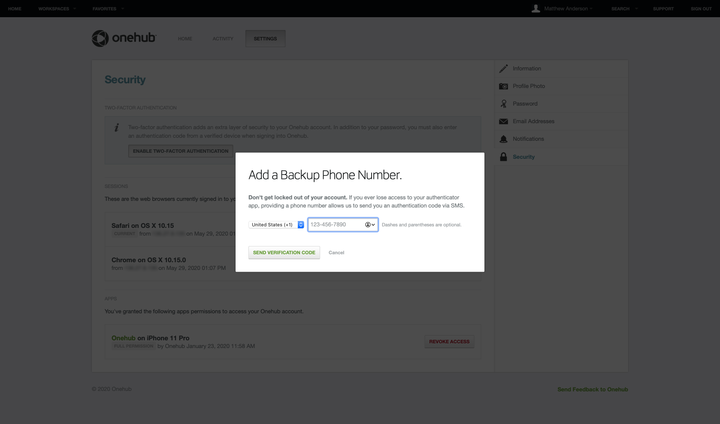Click the Security page heading
Screen dimensions: 720x424
[125, 79]
